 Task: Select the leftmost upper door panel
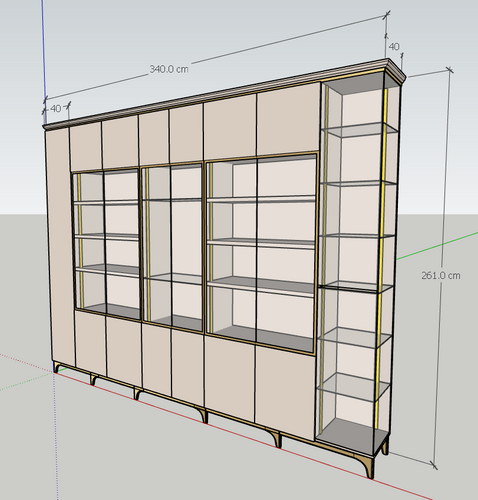(x=85, y=146)
